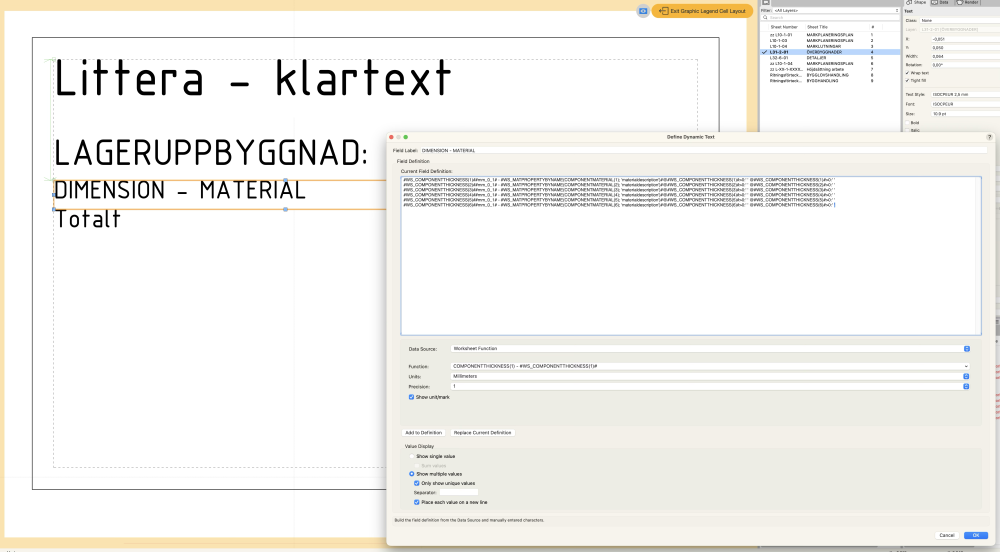This screenshot has height=552, width=1000.
Task: Click the blue eye visibility icon
Action: point(643,10)
